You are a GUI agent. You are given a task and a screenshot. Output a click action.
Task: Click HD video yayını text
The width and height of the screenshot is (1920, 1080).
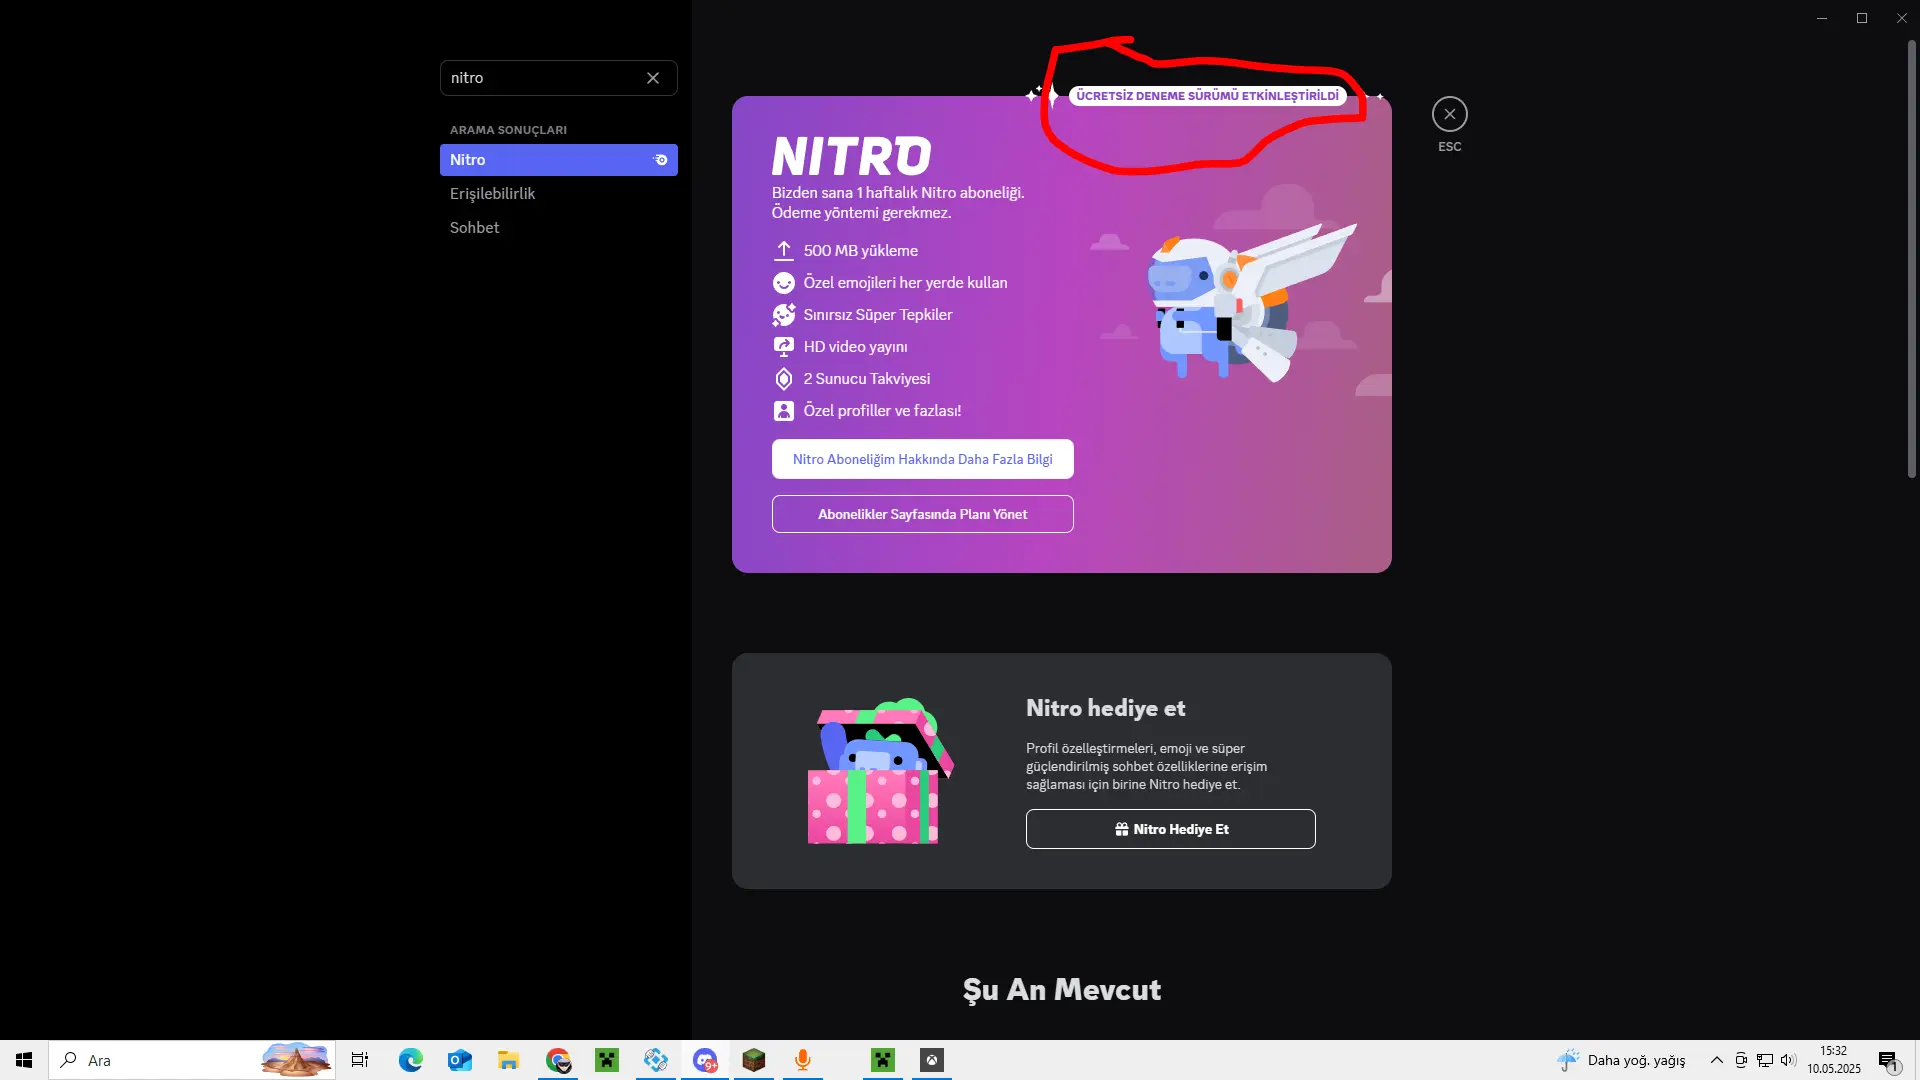click(856, 347)
